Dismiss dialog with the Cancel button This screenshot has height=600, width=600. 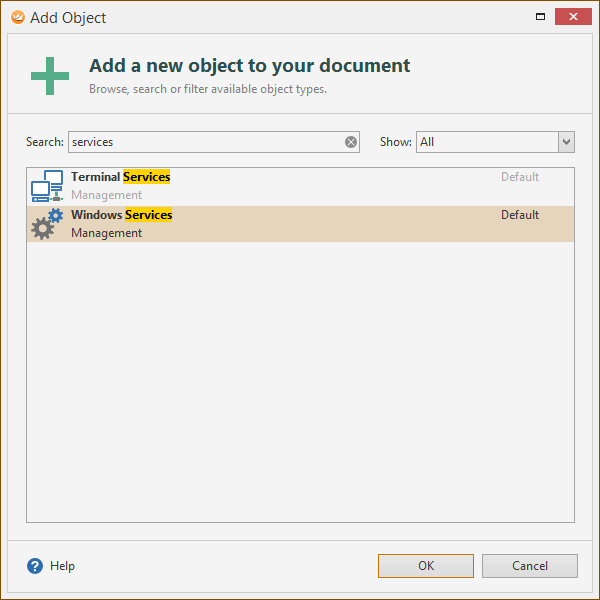[530, 566]
